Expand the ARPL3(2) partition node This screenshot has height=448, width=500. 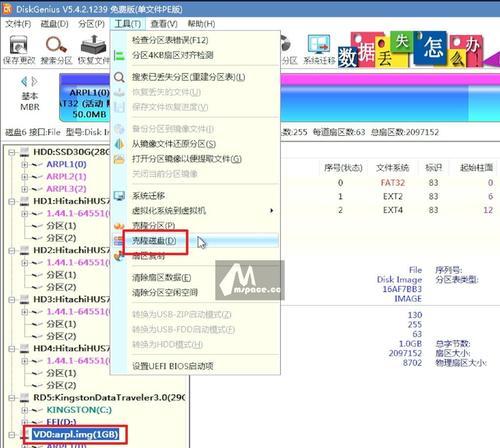(x=24, y=189)
